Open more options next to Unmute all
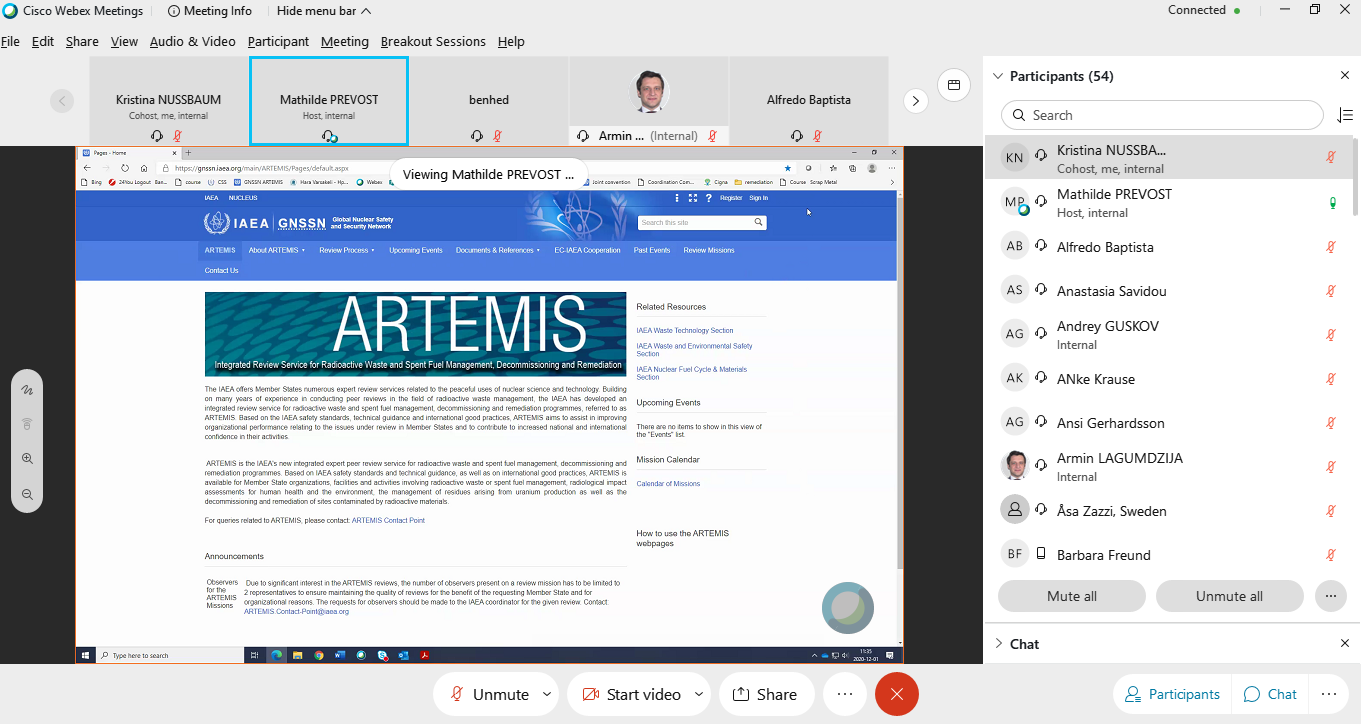Viewport: 1361px width, 724px height. point(1330,596)
